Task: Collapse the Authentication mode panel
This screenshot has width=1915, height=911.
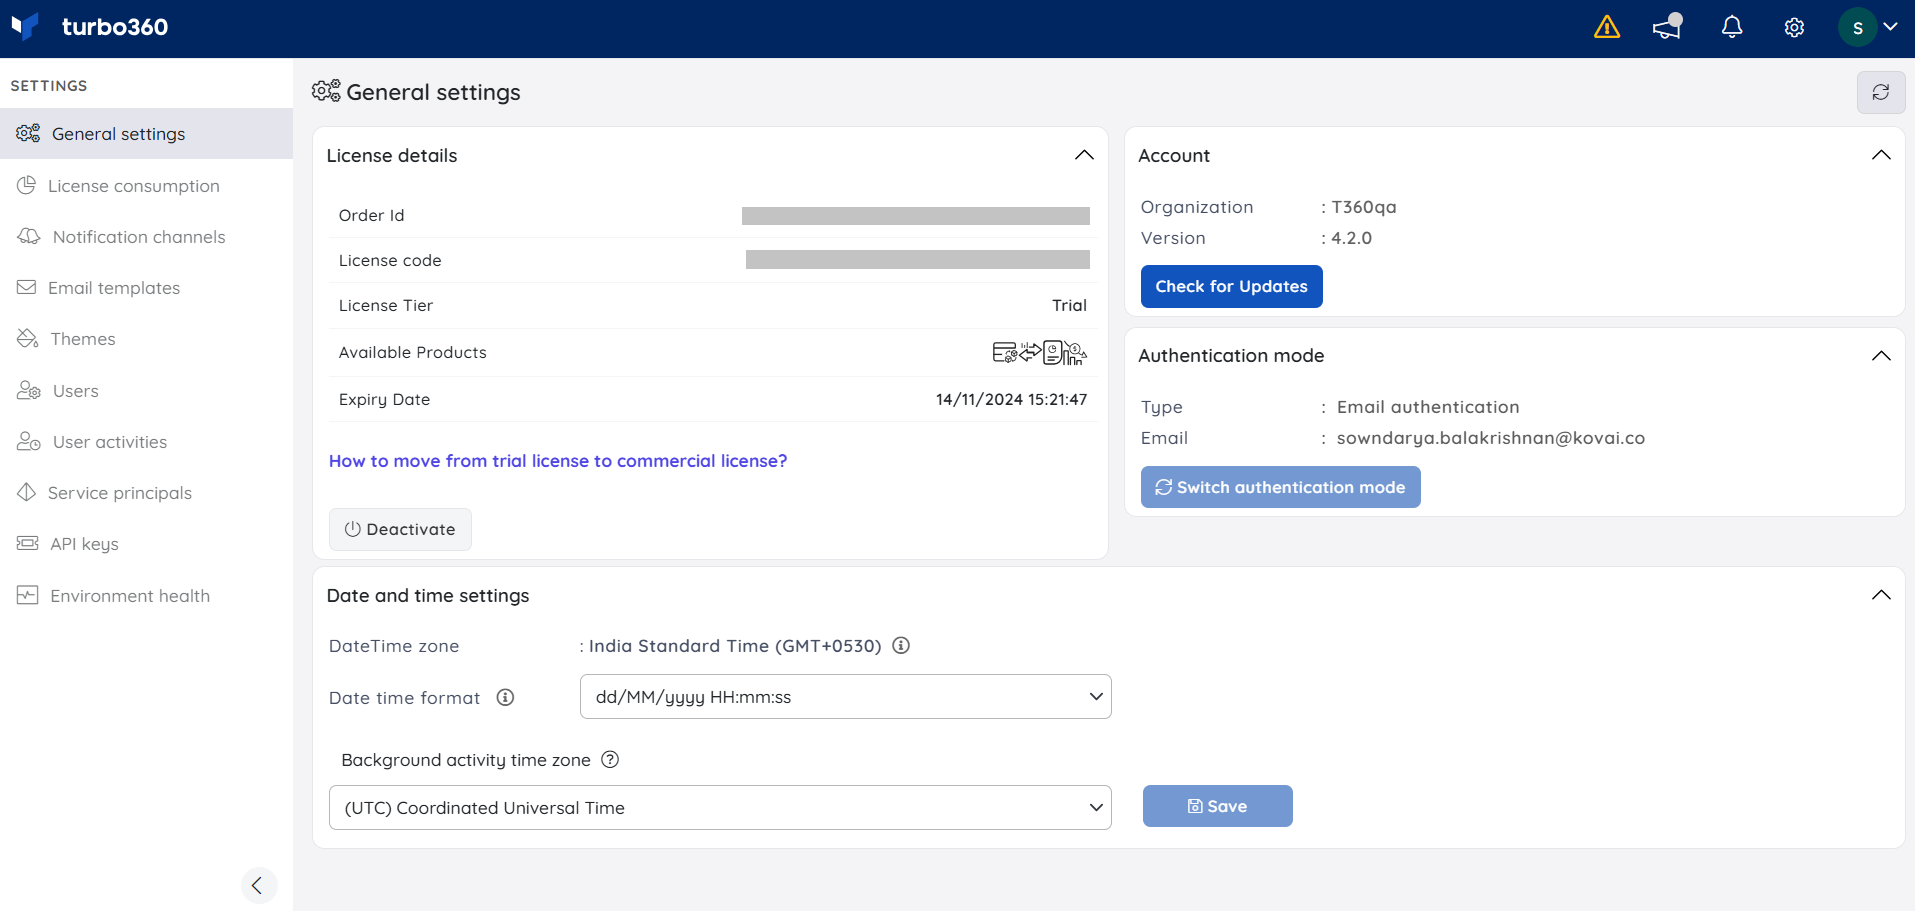Action: pos(1881,356)
